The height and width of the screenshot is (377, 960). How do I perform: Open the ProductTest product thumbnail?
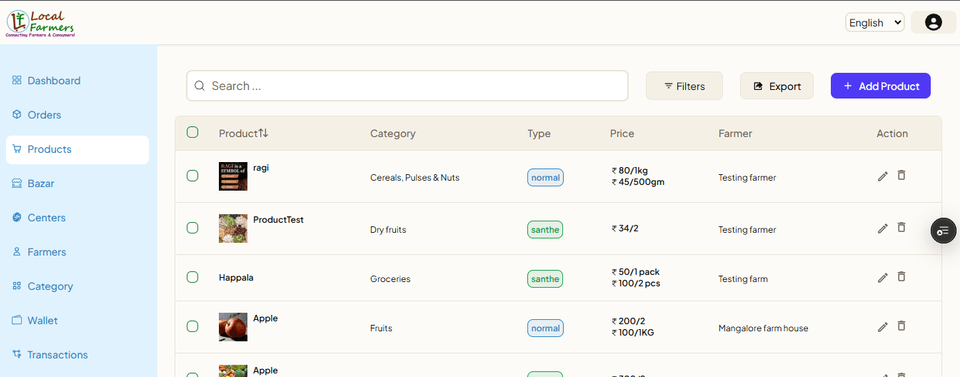[x=233, y=228]
